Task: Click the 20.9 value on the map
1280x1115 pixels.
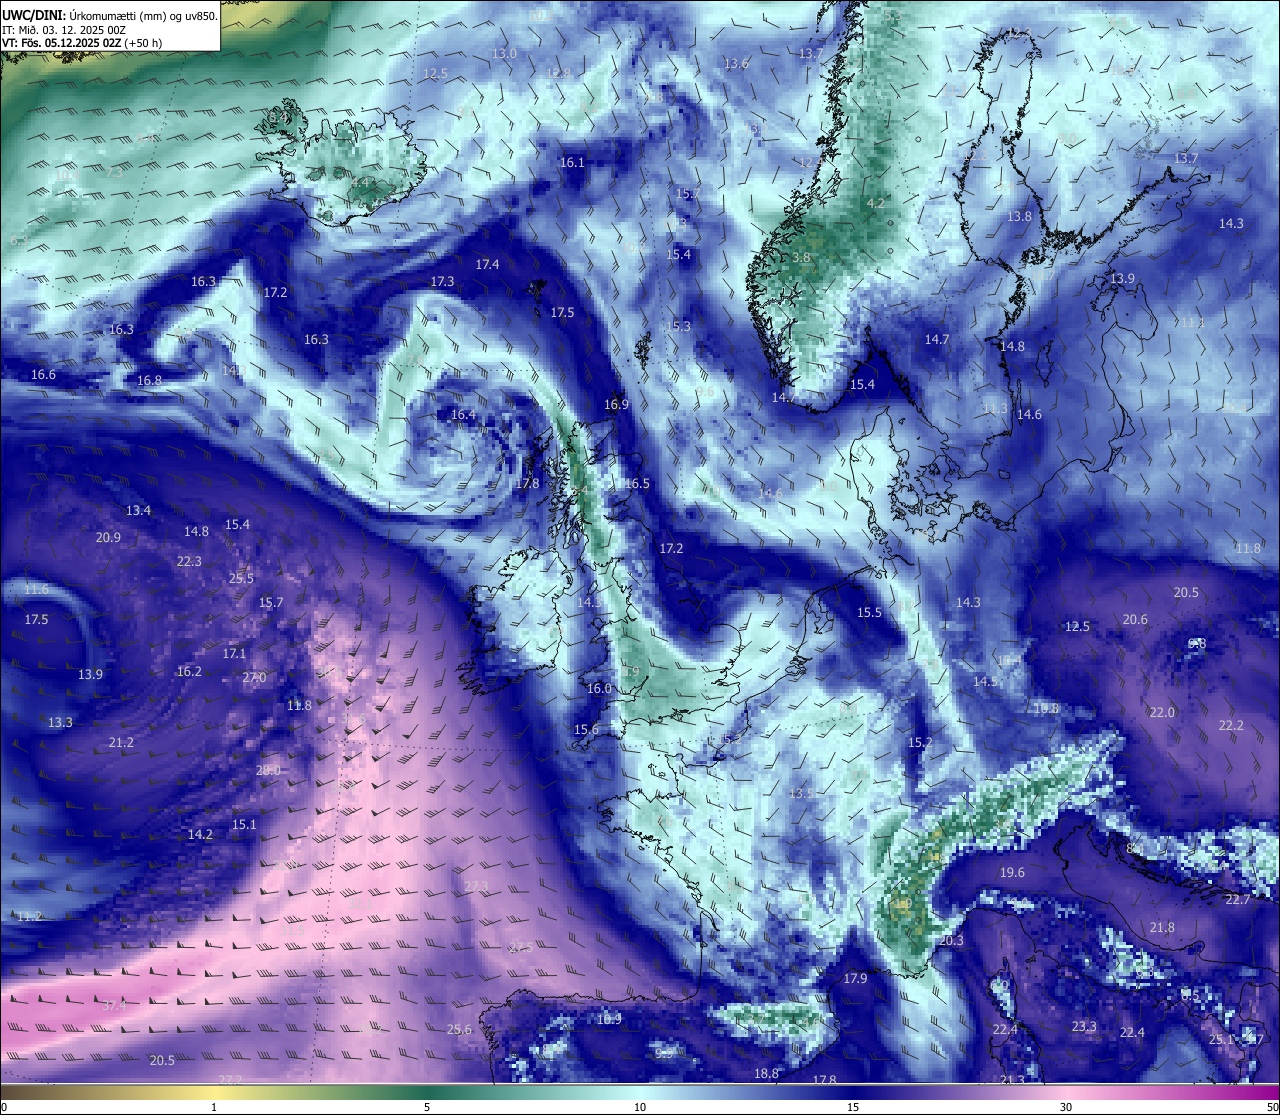Action: point(108,537)
